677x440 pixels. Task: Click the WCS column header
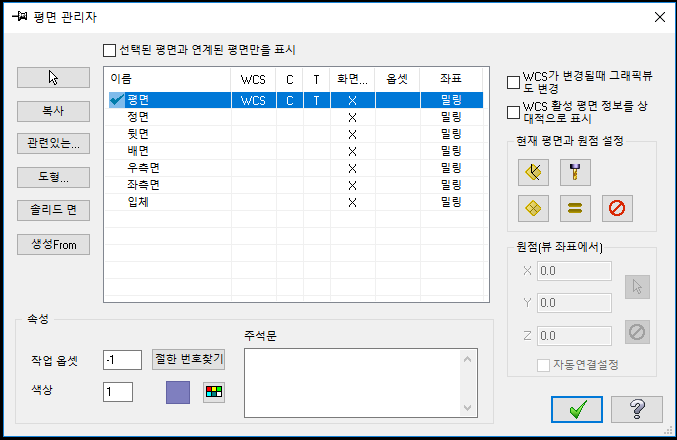click(253, 79)
